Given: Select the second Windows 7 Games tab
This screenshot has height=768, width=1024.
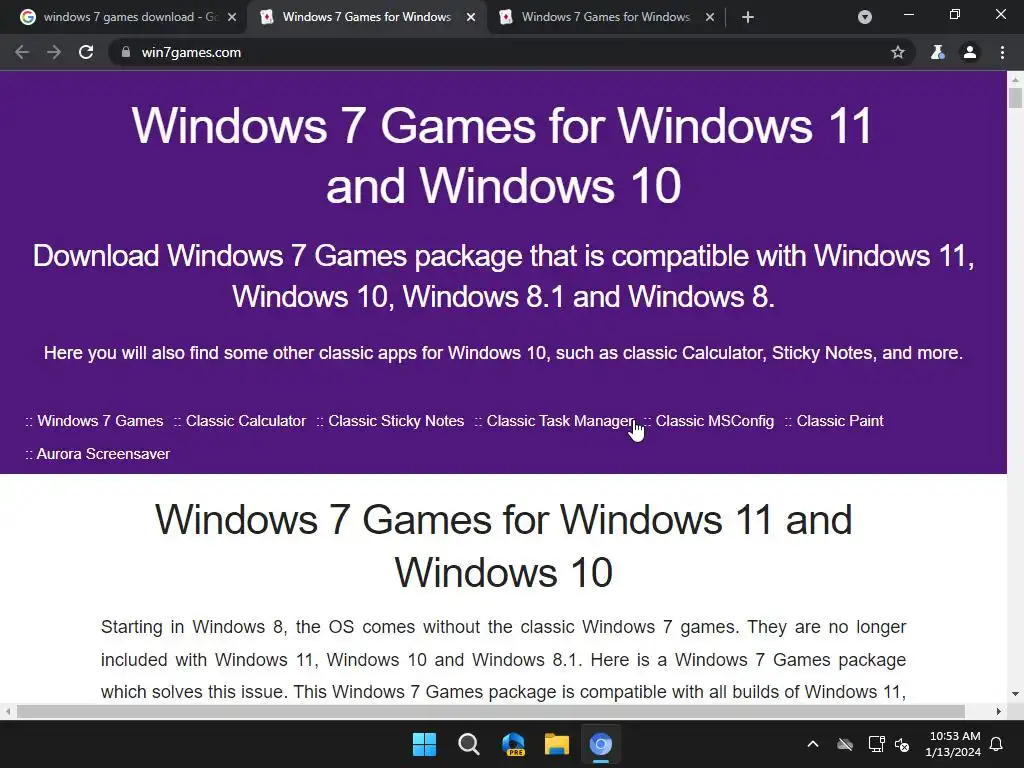Looking at the screenshot, I should pyautogui.click(x=366, y=17).
